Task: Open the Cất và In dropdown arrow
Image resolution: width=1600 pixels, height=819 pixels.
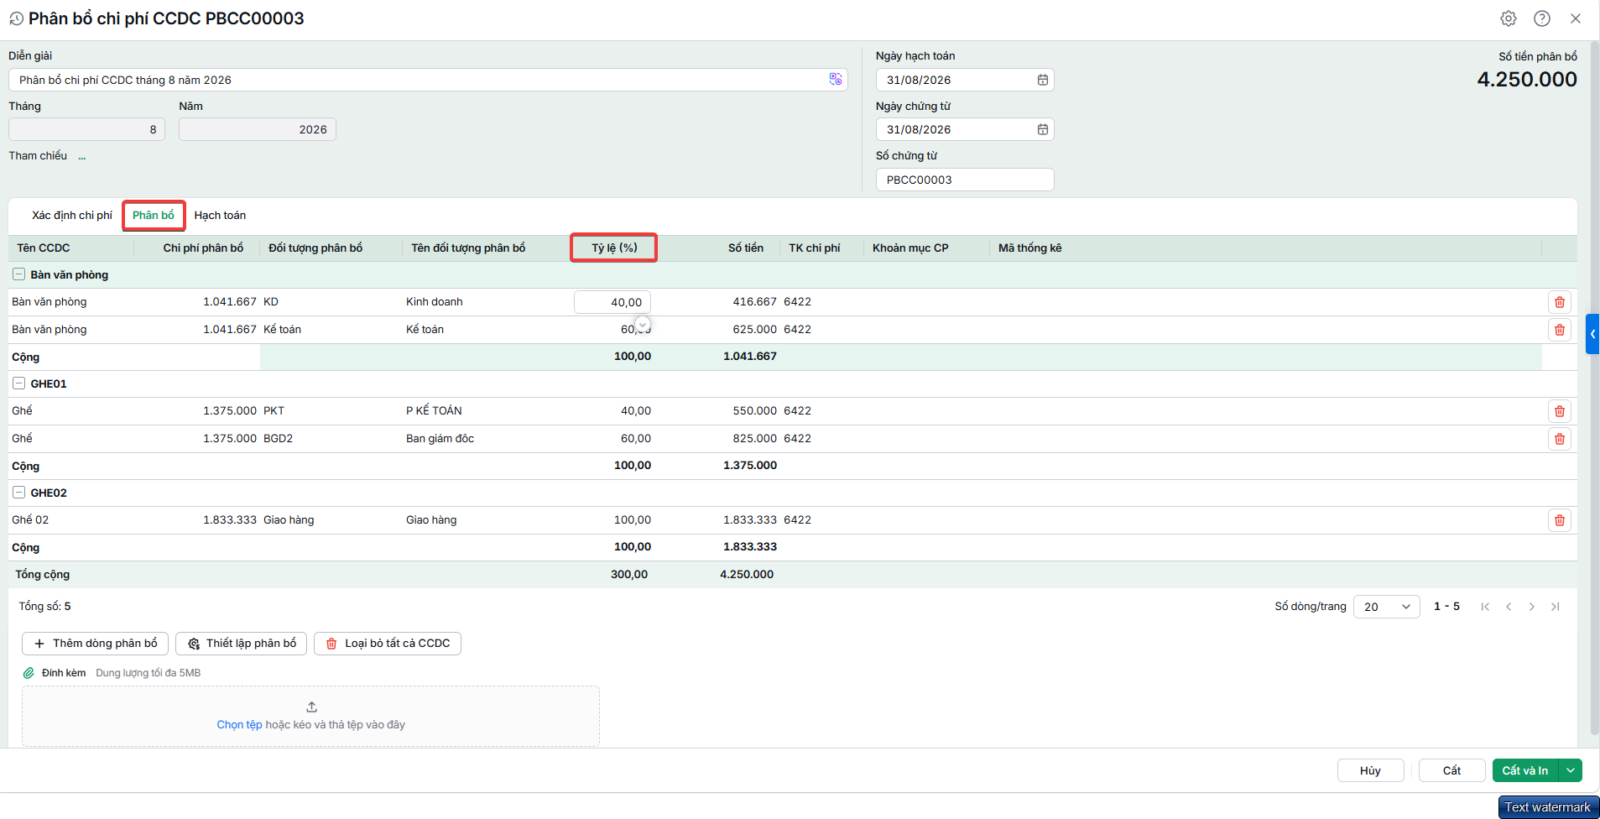Action: (1571, 770)
